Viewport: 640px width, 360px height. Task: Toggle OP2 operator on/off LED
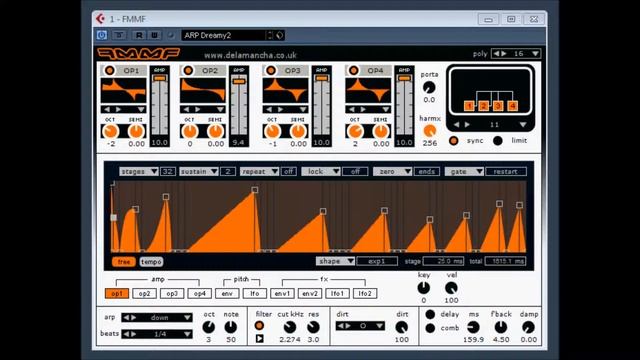click(x=188, y=70)
